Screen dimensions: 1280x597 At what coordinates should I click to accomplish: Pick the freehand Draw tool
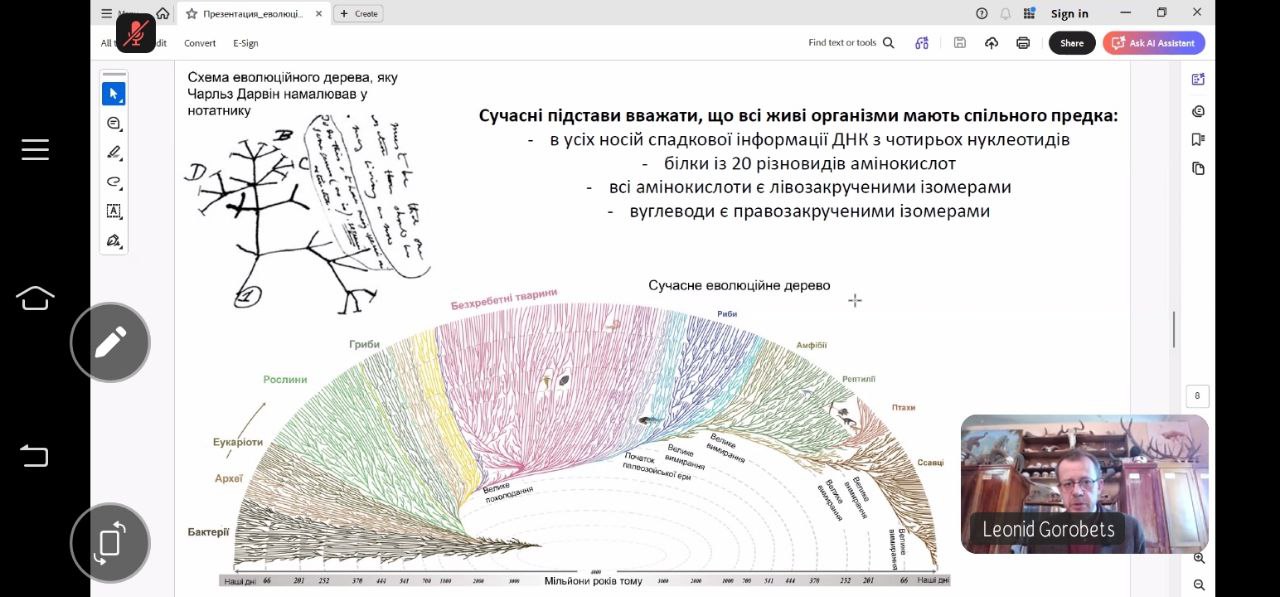(x=113, y=182)
